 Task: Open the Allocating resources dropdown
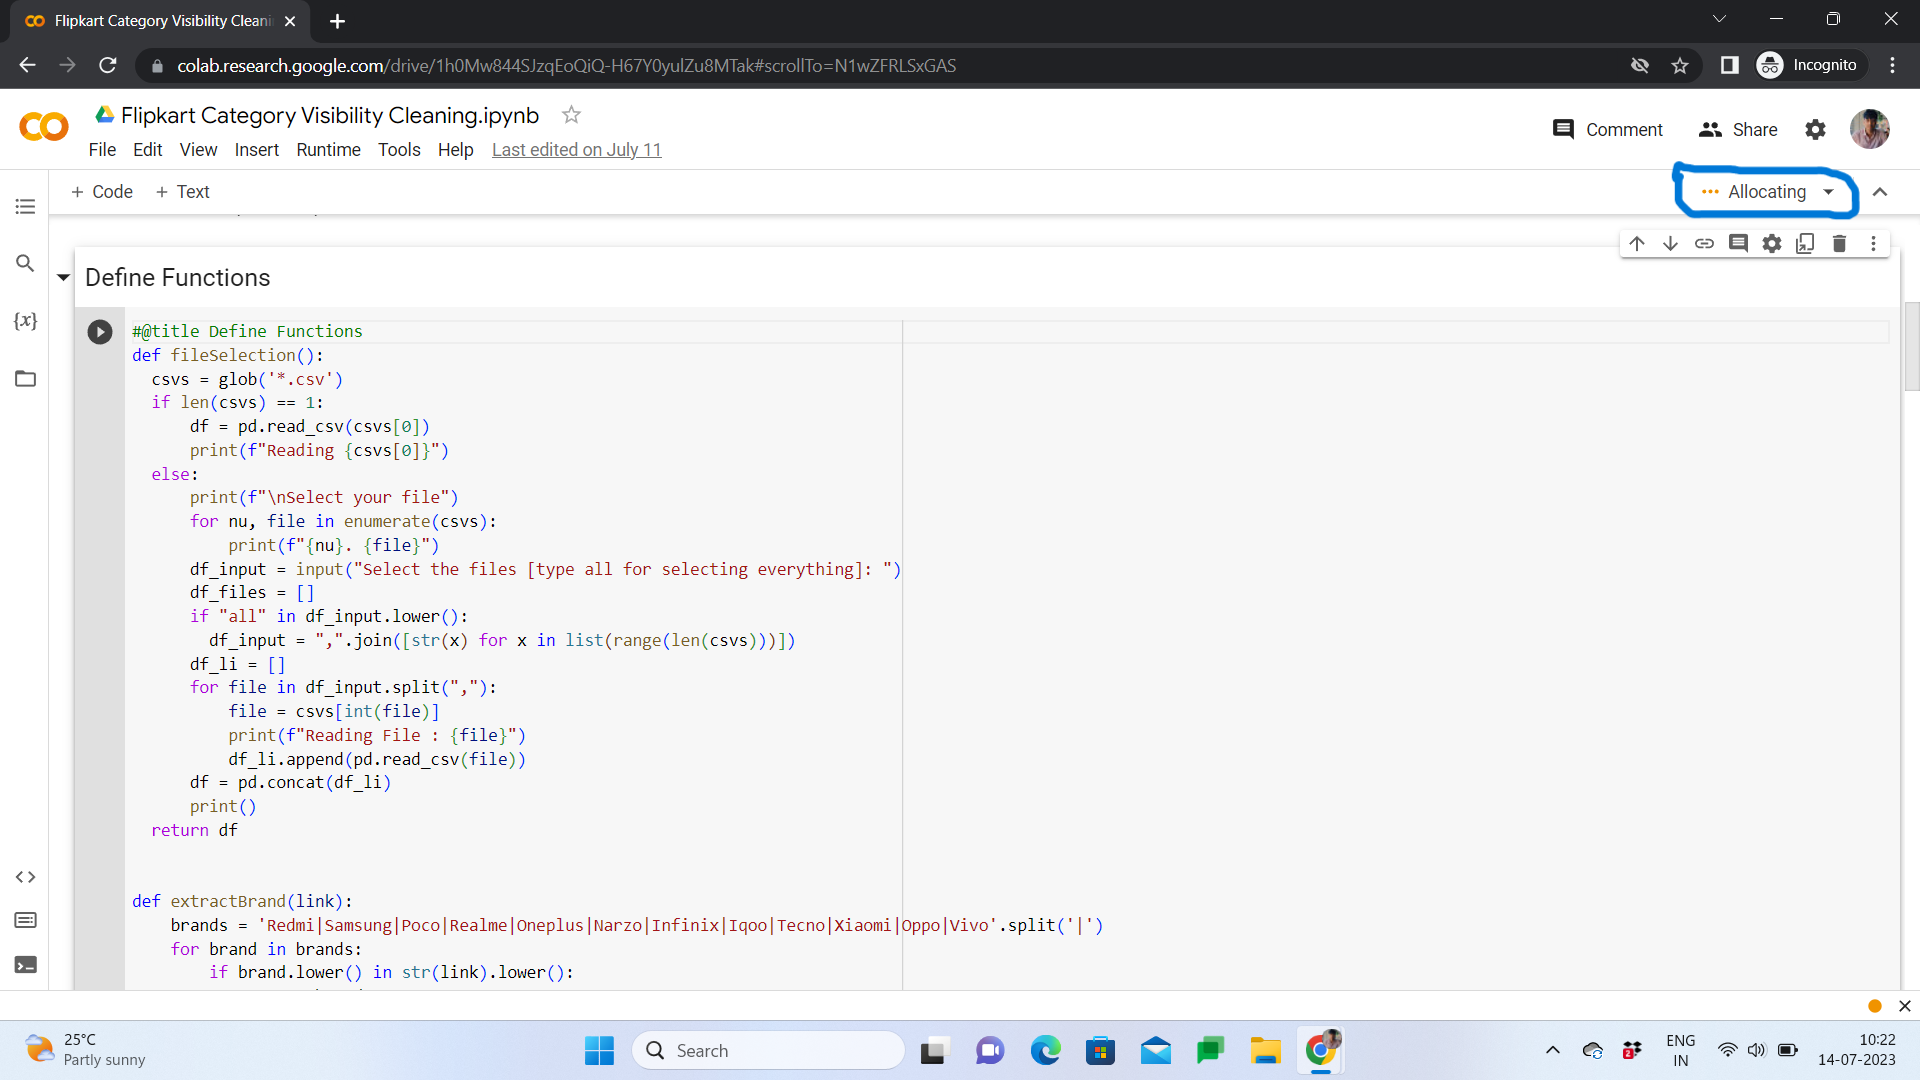pyautogui.click(x=1829, y=192)
